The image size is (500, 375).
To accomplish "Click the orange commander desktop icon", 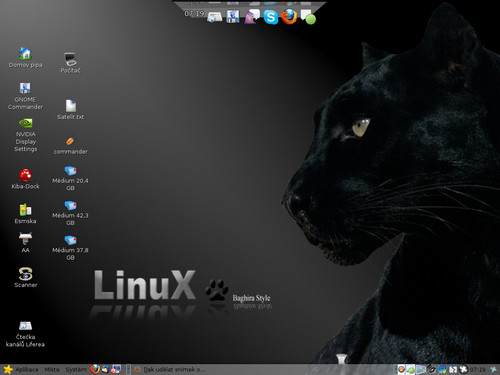I will tap(70, 146).
